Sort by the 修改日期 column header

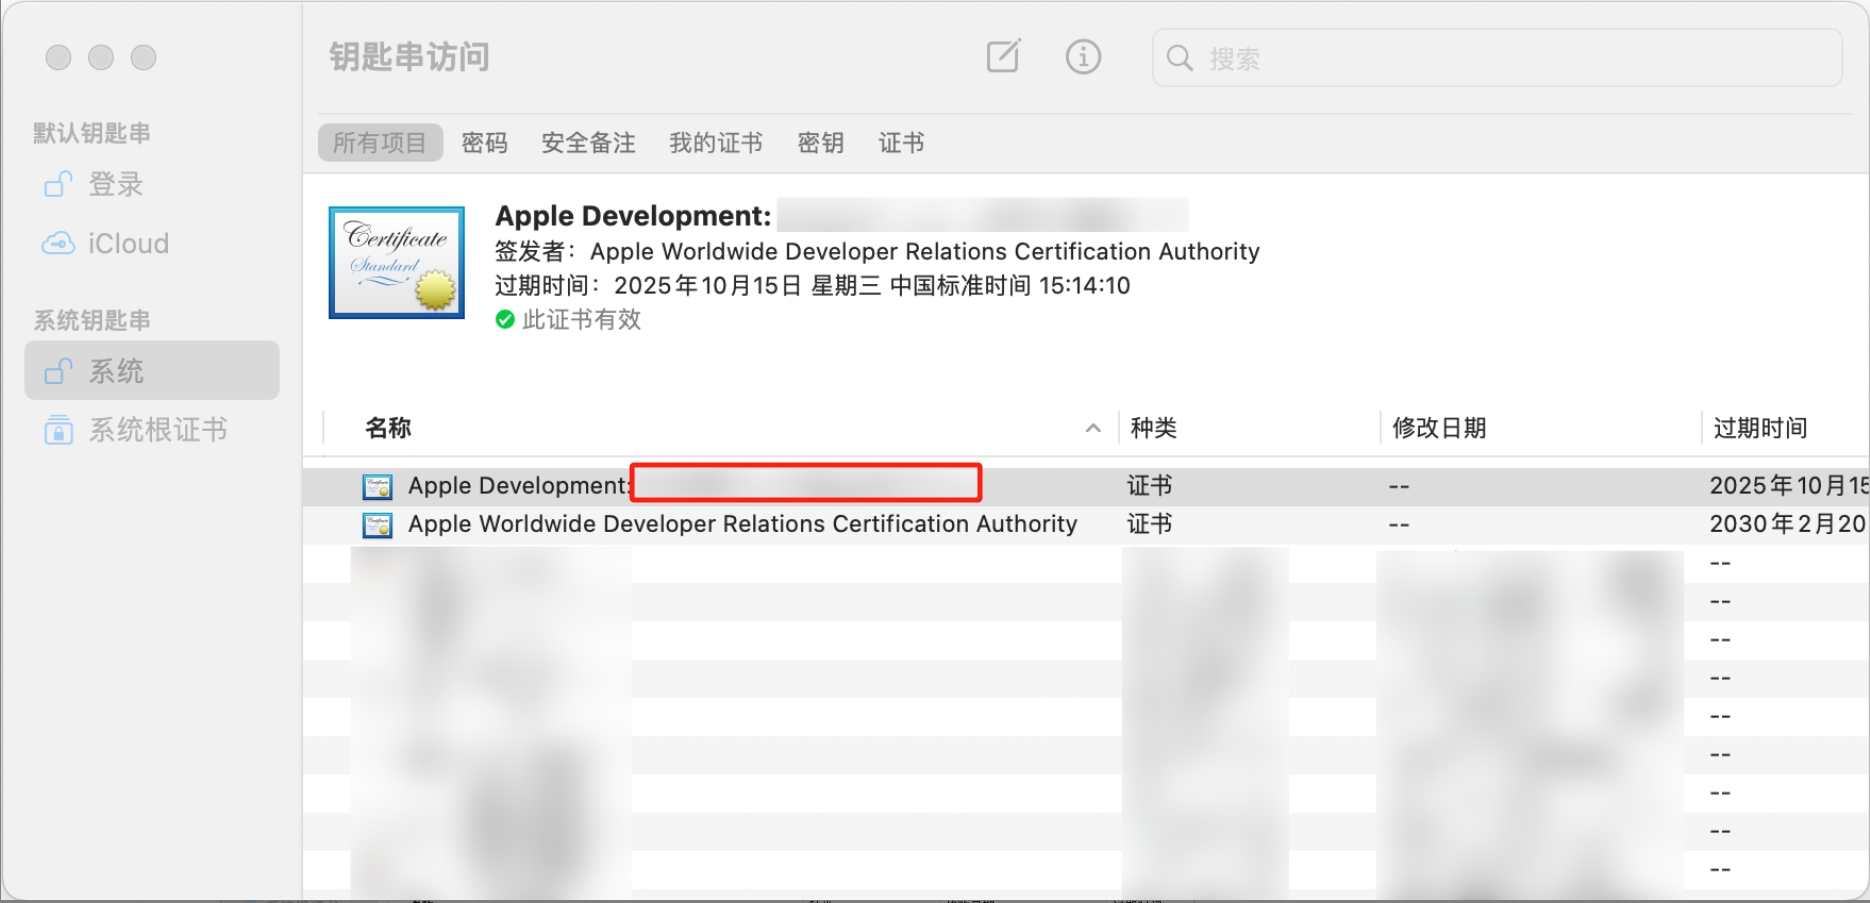(1439, 428)
